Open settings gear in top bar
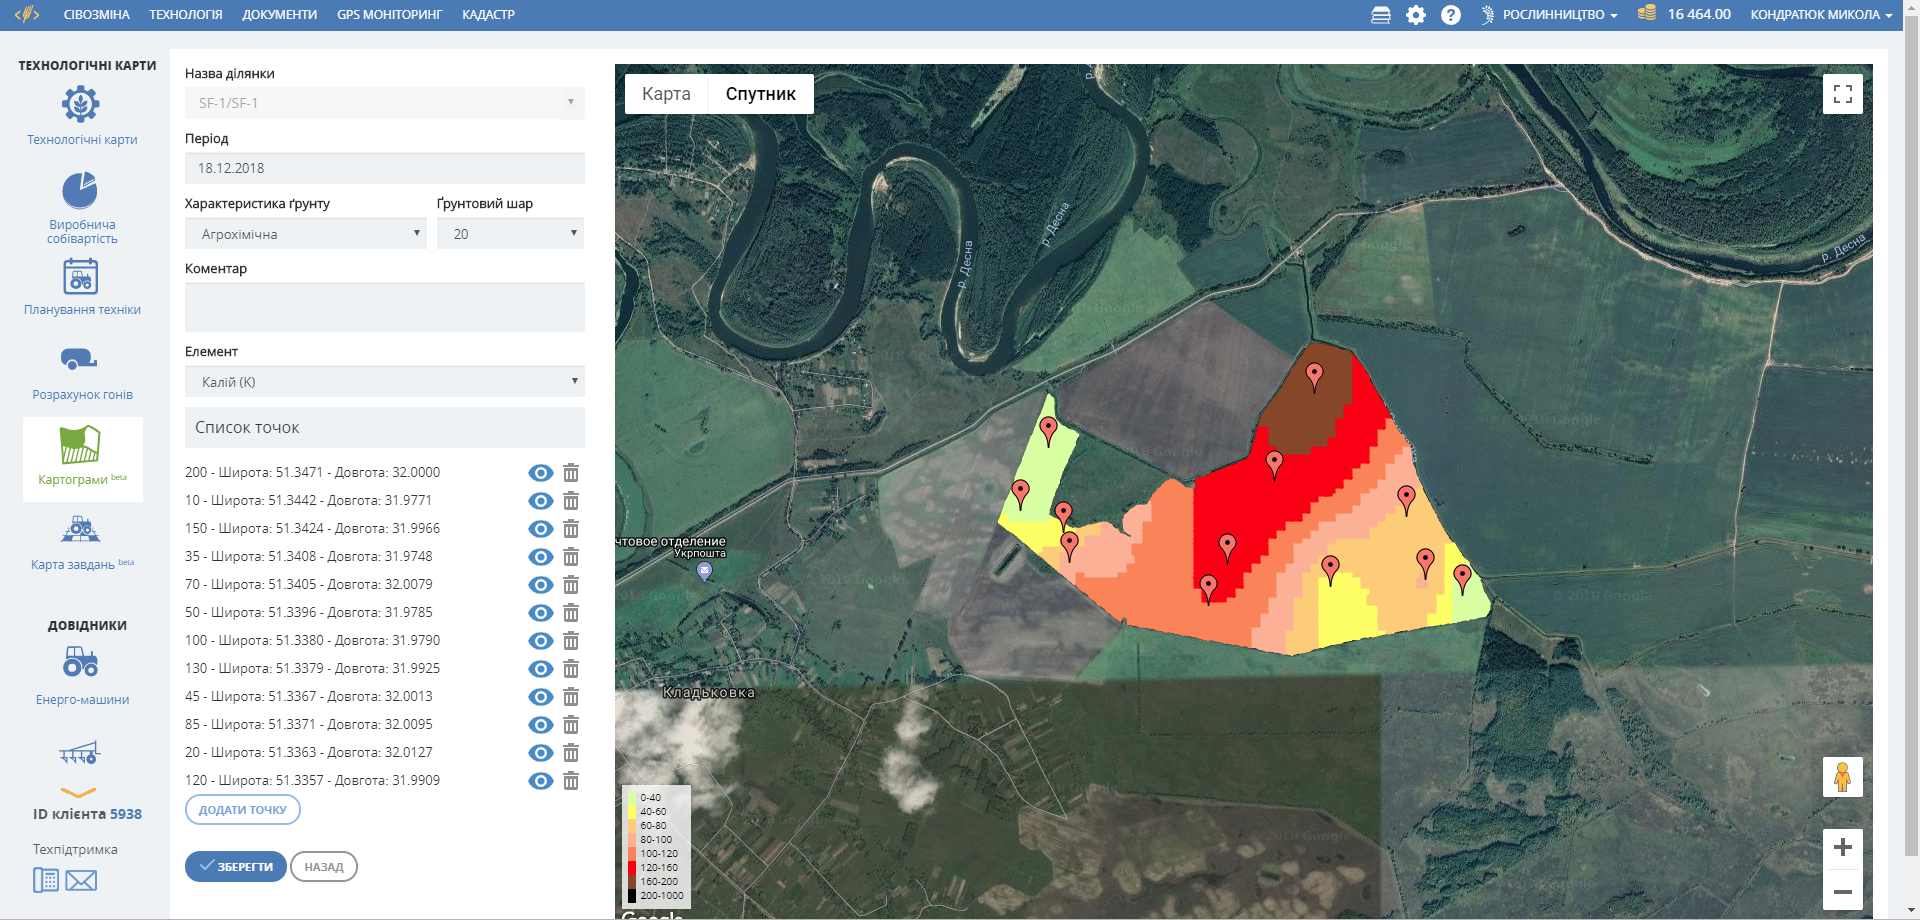Image resolution: width=1920 pixels, height=920 pixels. [x=1416, y=15]
